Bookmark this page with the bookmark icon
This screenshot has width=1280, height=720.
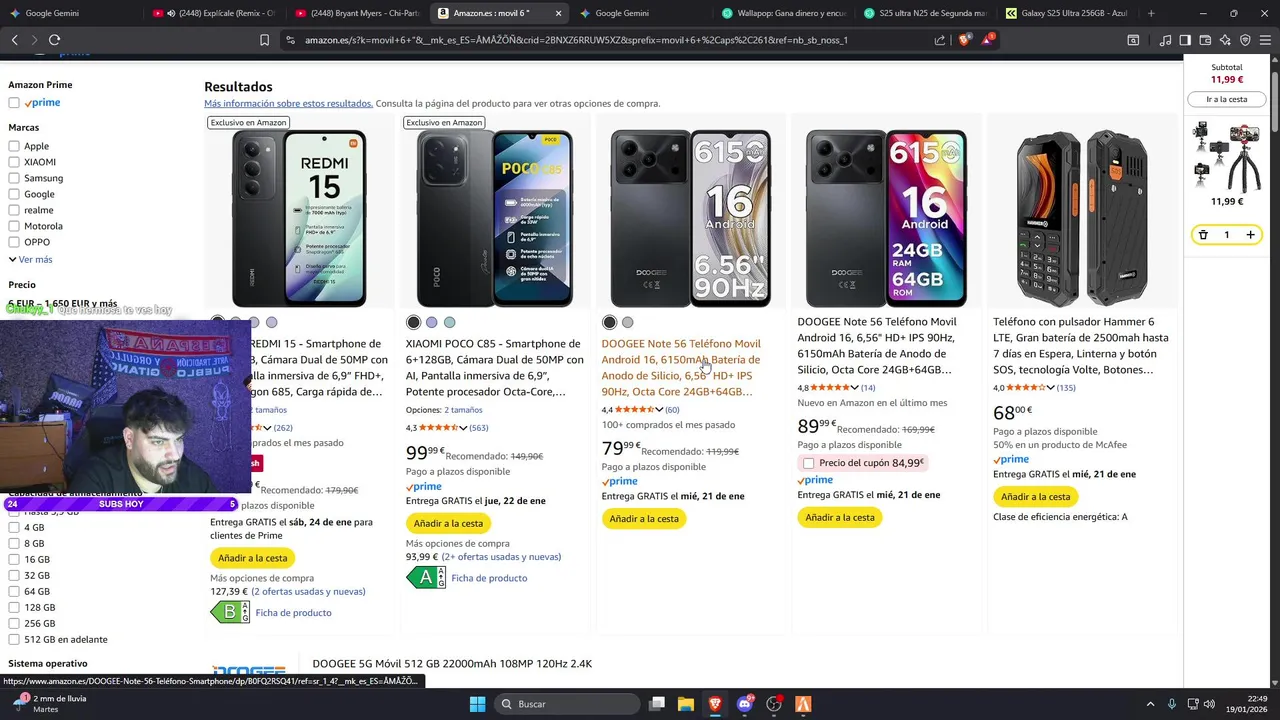pyautogui.click(x=265, y=40)
